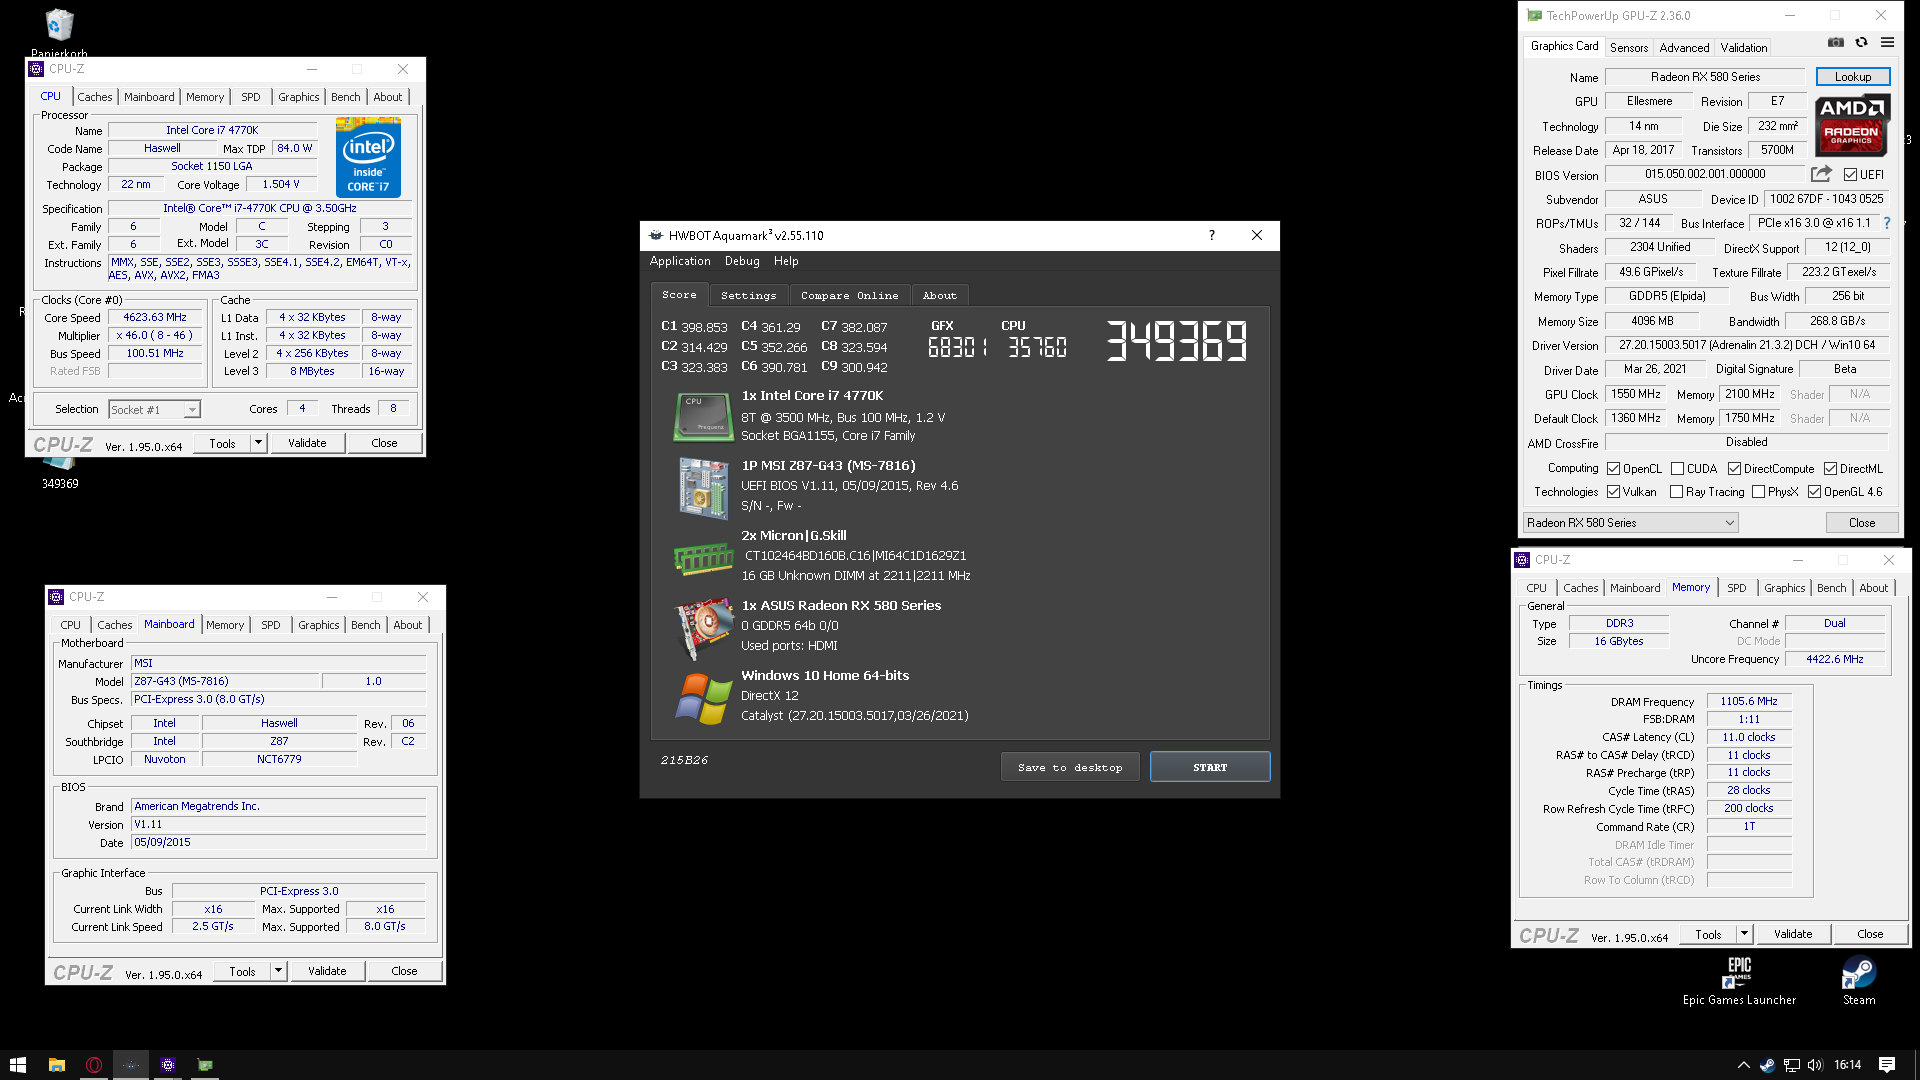Open the Debug menu in Aquamark
1920x1080 pixels.
click(x=742, y=261)
